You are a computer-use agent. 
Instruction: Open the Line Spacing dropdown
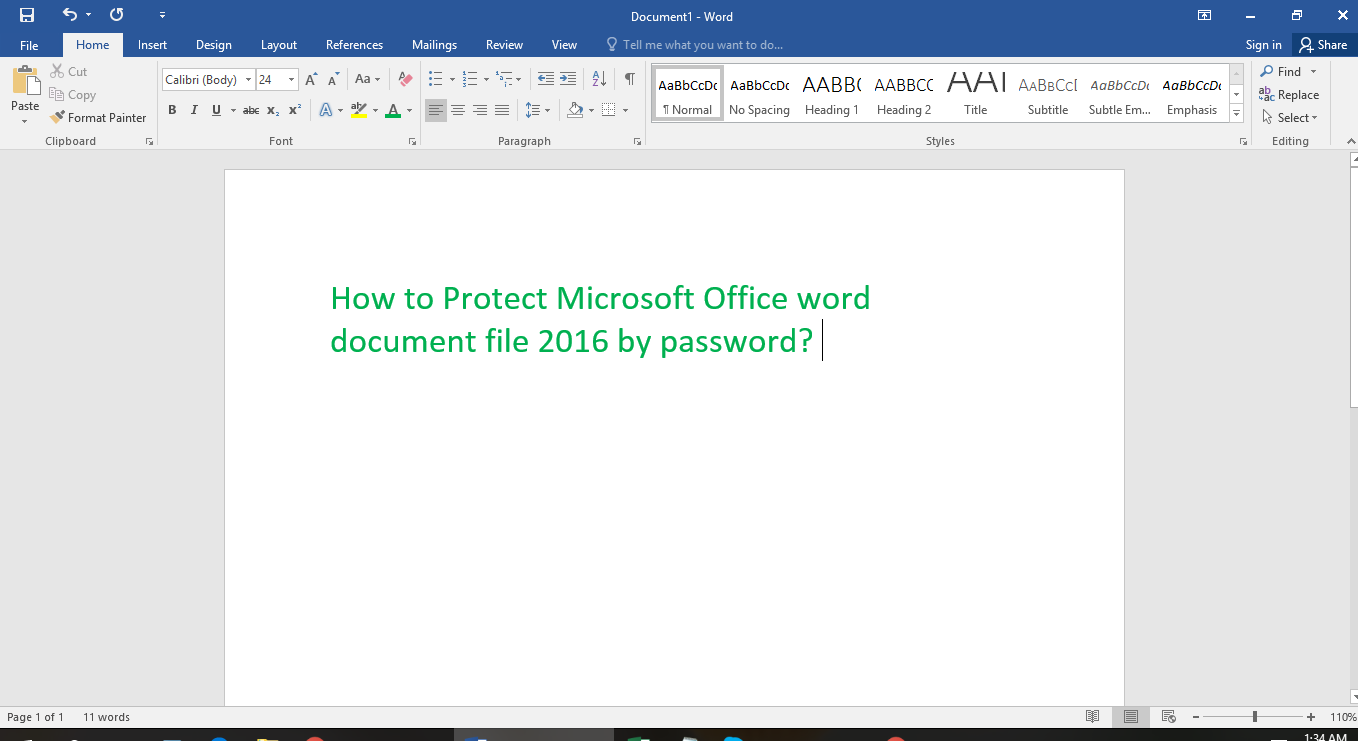pyautogui.click(x=537, y=110)
